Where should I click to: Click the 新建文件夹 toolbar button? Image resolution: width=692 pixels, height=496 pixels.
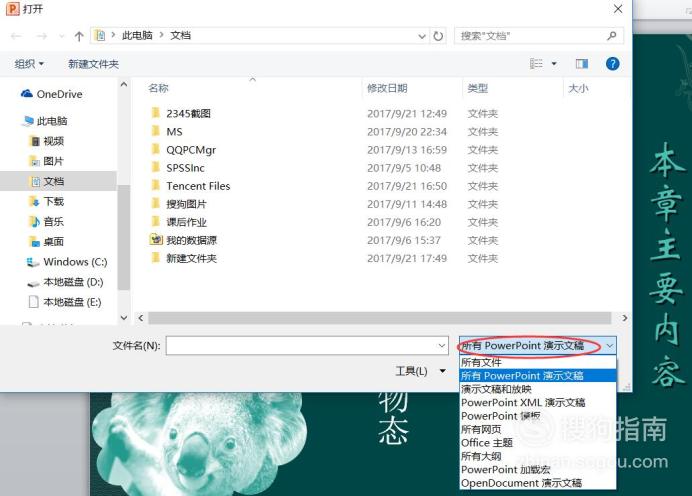click(x=94, y=64)
